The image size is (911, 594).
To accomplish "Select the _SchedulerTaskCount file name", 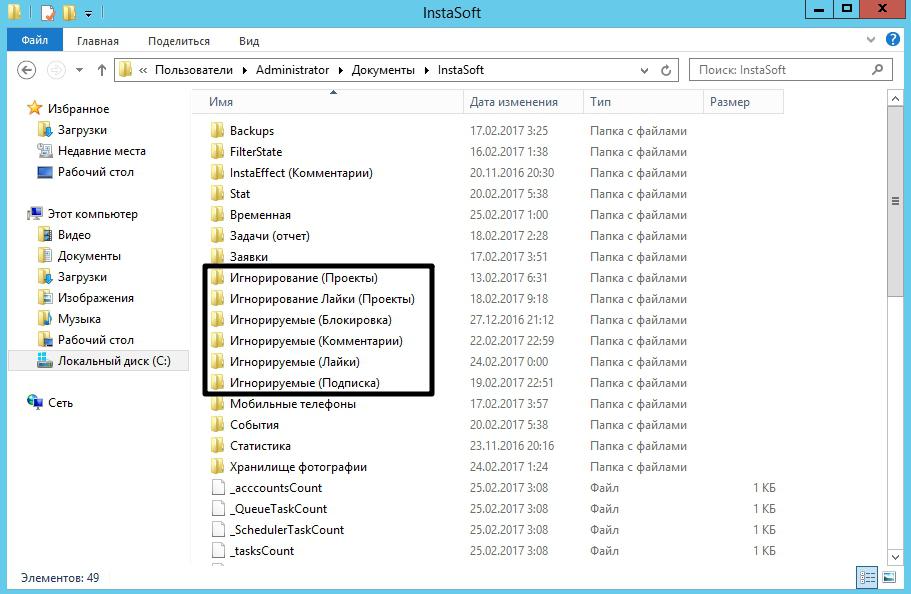I will click(x=287, y=529).
